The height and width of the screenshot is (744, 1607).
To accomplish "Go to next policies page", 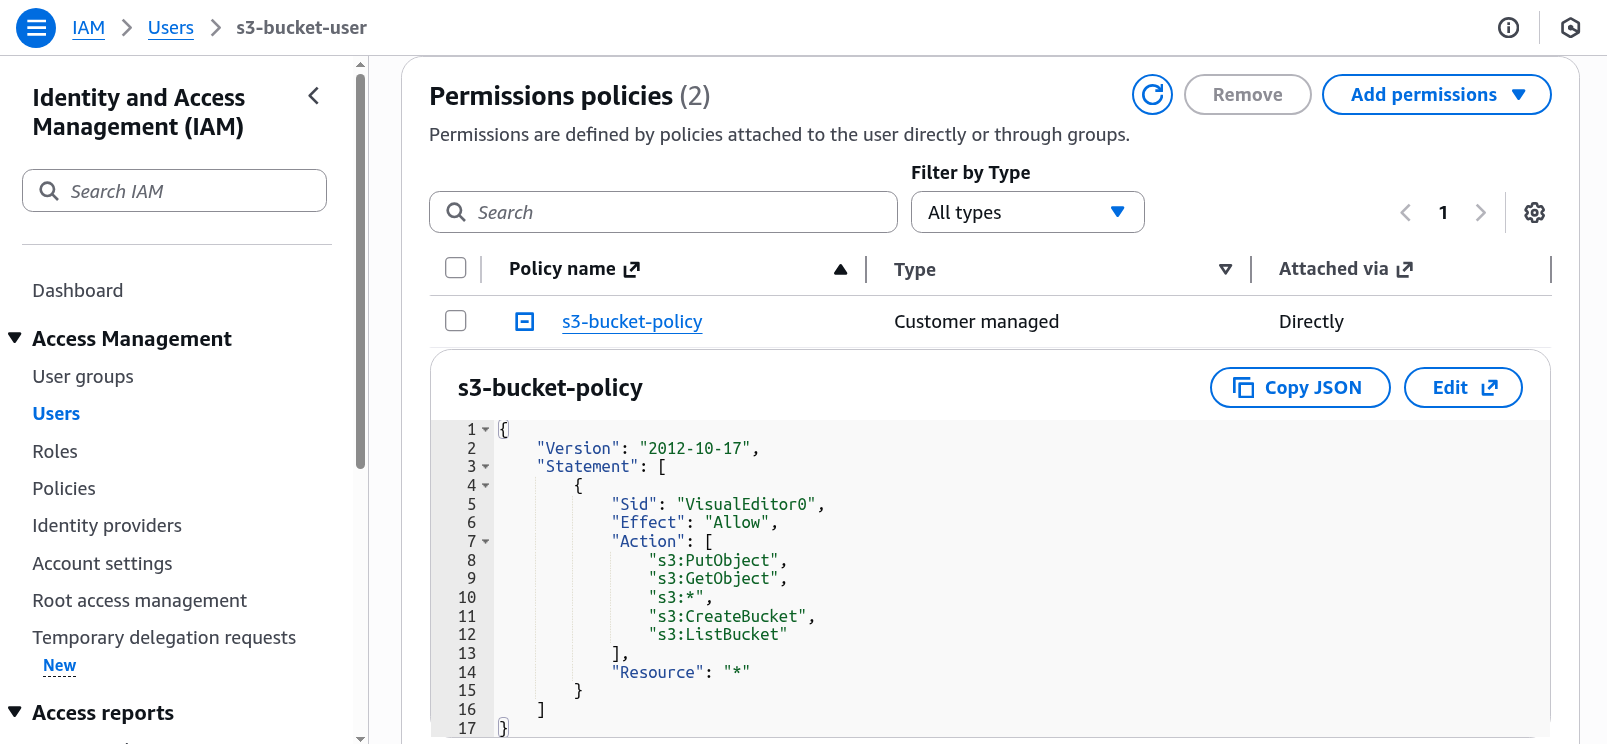I will [1480, 213].
